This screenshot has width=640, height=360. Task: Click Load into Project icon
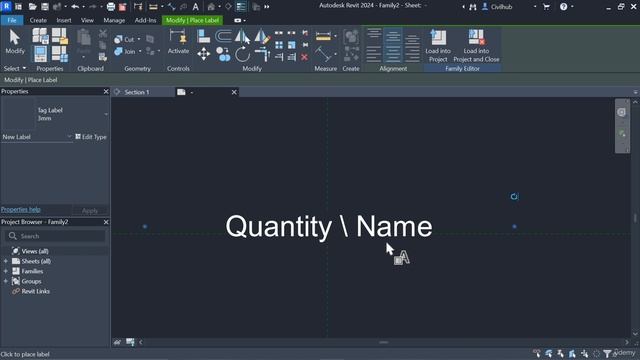[x=438, y=46]
